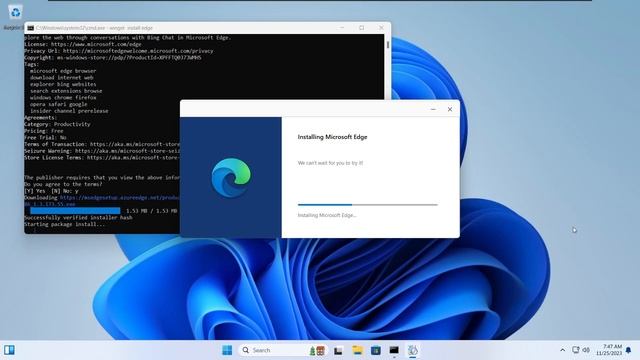Image resolution: width=640 pixels, height=360 pixels.
Task: Minimize the Command Prompt window
Action: coord(342,28)
